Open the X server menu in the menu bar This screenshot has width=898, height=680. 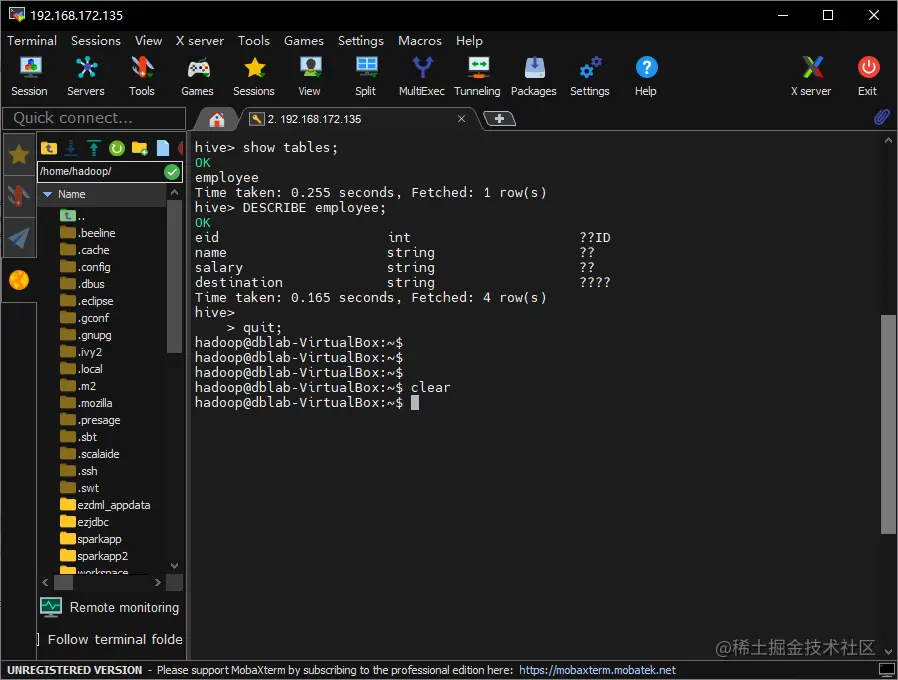(x=200, y=41)
